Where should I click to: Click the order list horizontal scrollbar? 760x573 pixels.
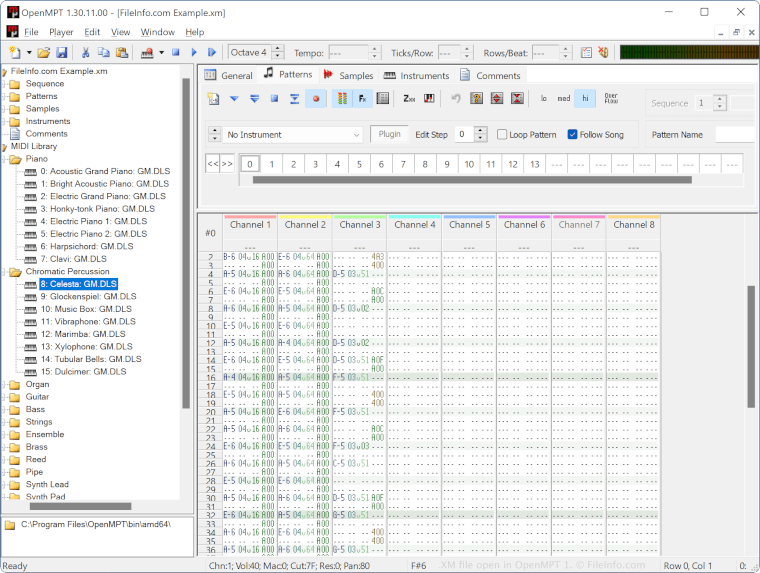[x=470, y=181]
